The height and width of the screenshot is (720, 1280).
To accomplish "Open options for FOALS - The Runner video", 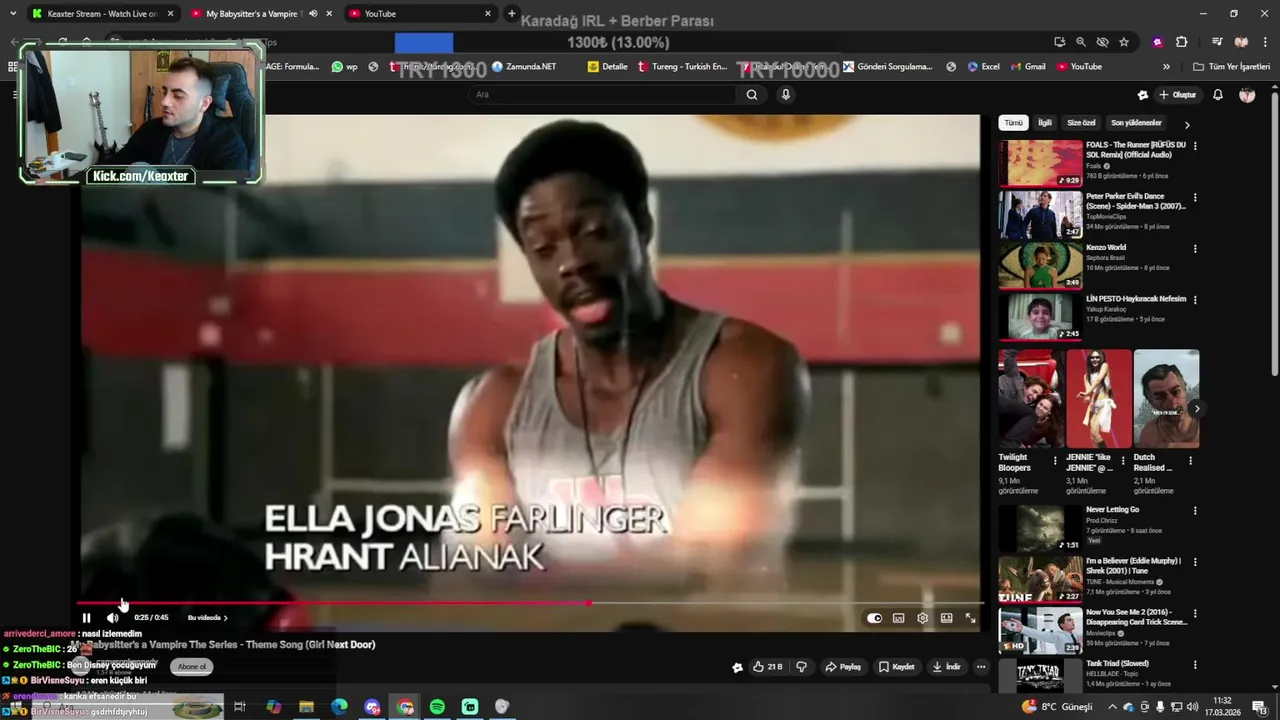I will pos(1195,146).
